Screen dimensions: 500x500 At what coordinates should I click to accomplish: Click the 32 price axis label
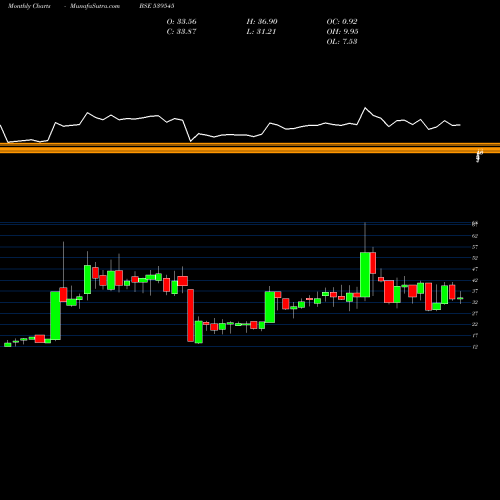pyautogui.click(x=475, y=302)
